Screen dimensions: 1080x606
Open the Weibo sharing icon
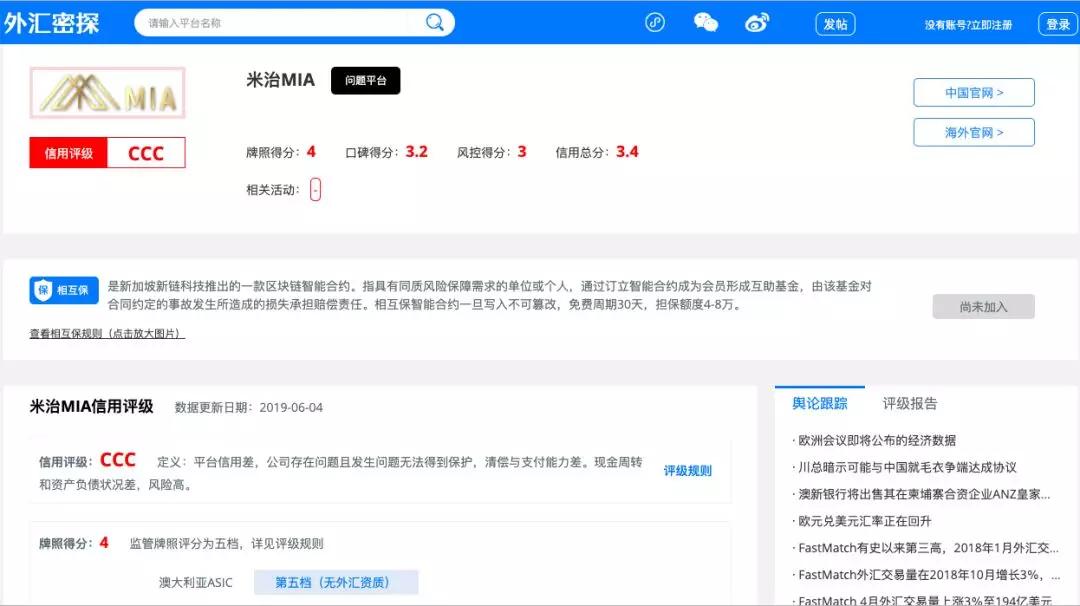coord(757,21)
